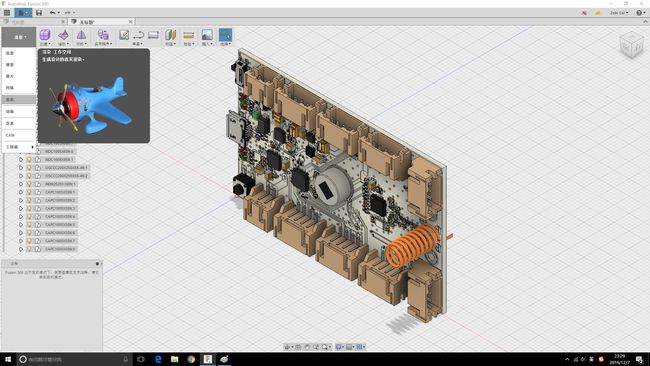Click the Insert image icon
Image resolution: width=650 pixels, height=366 pixels.
point(207,35)
